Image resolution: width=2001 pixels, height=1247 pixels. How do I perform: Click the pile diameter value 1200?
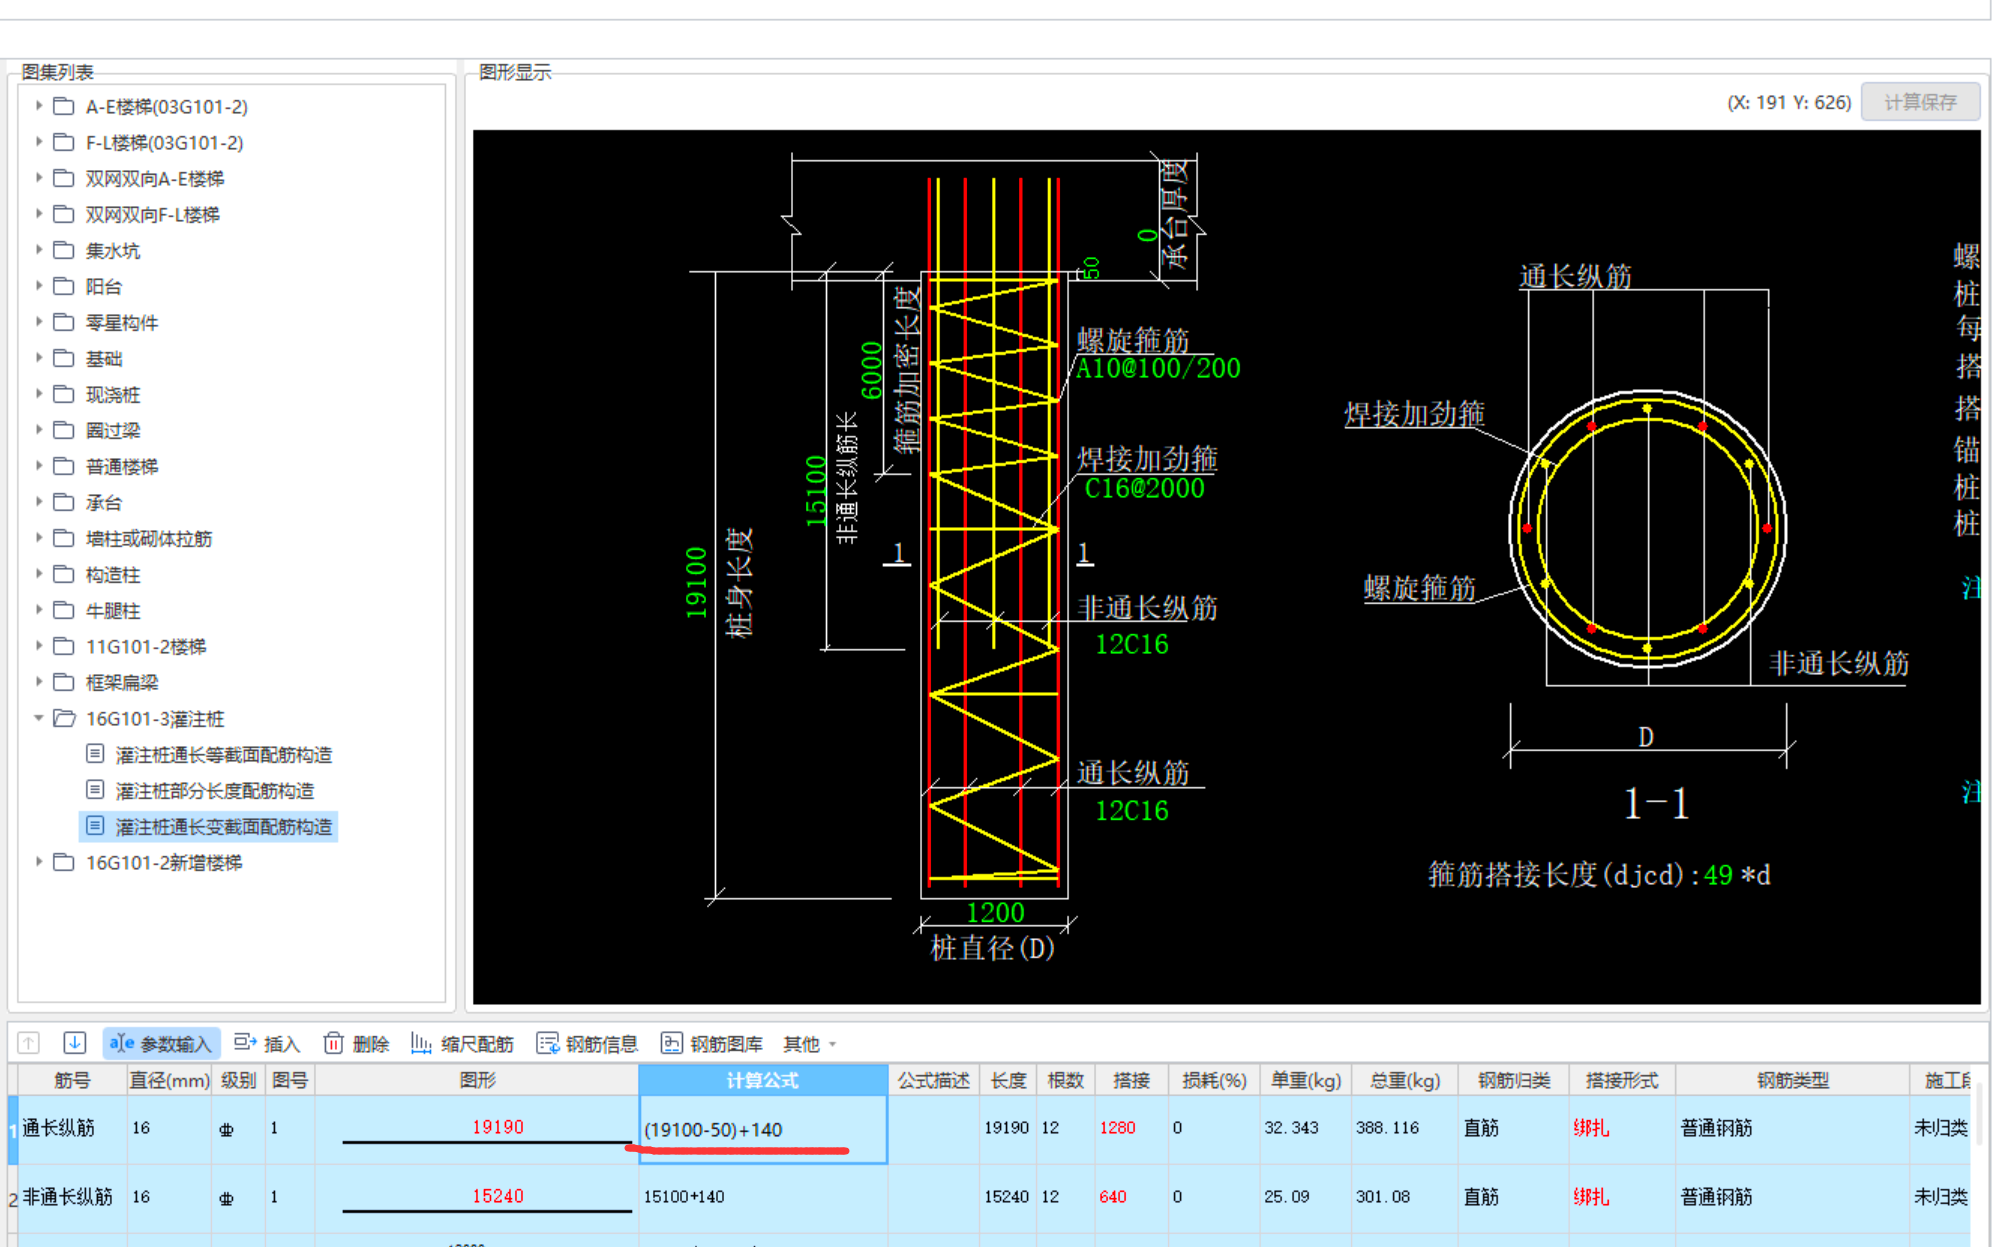pyautogui.click(x=995, y=912)
